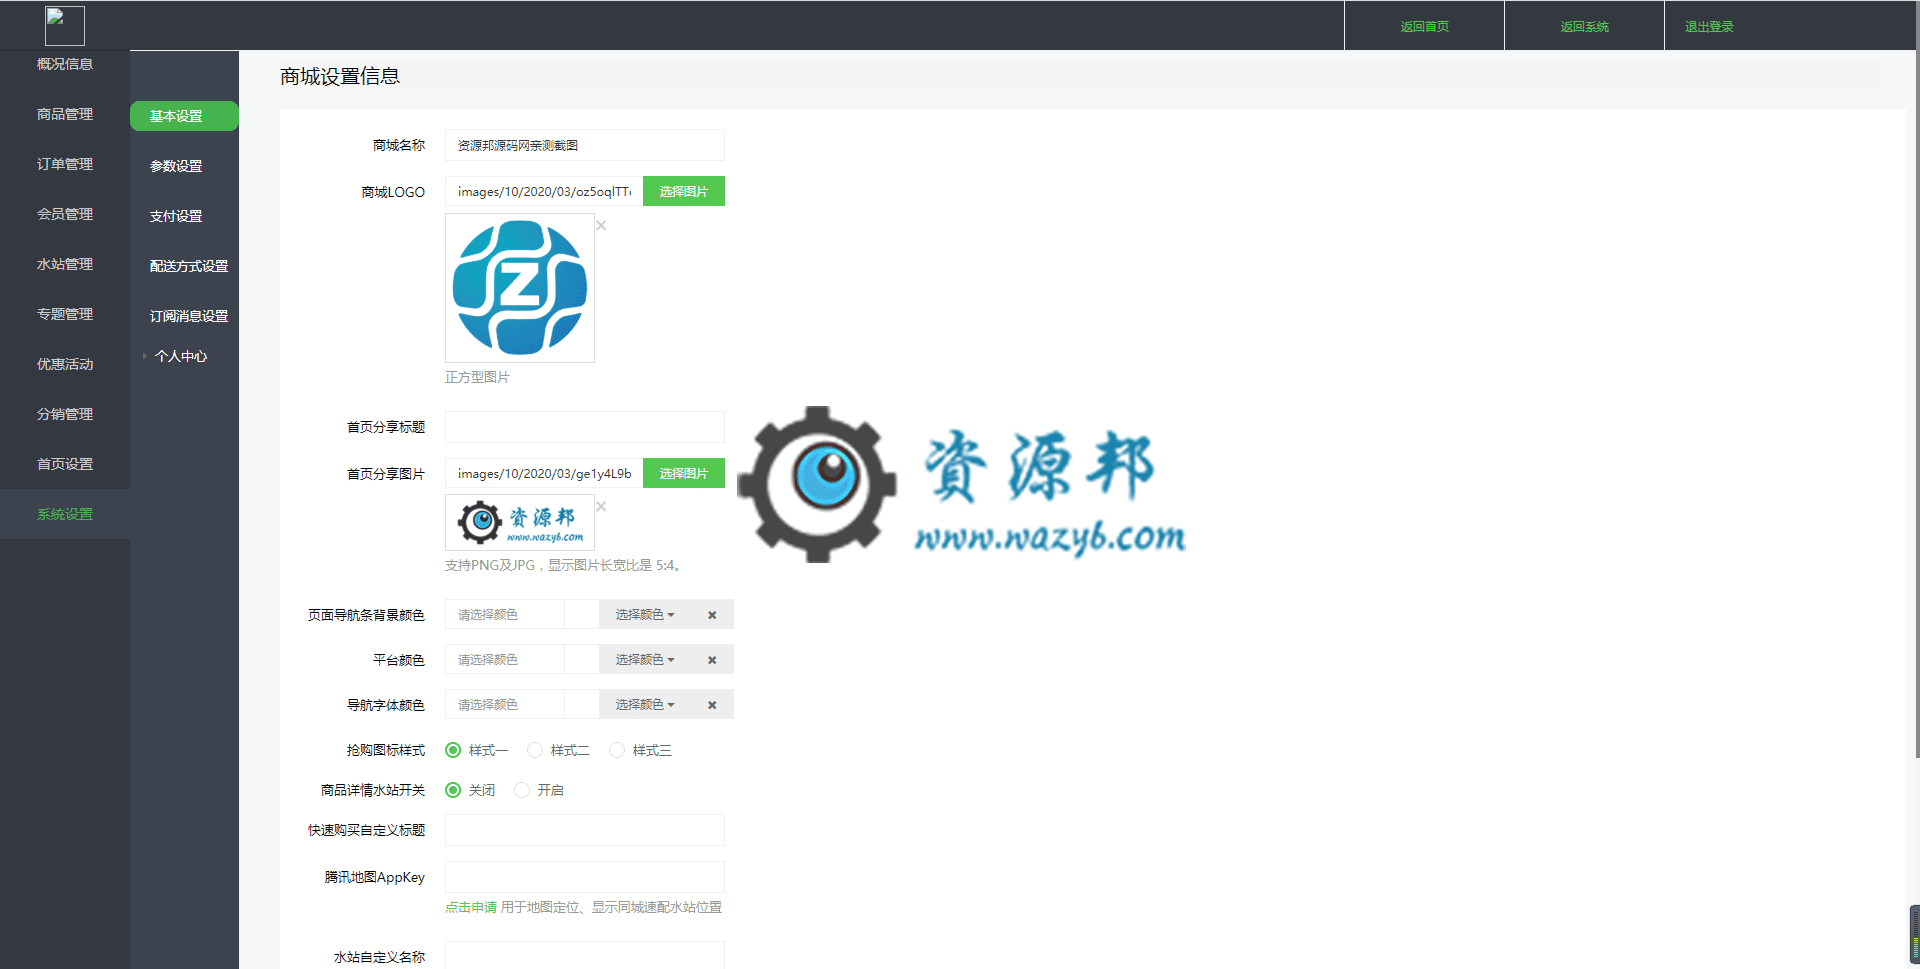Open 优惠活动 in the sidebar
The height and width of the screenshot is (969, 1920).
pos(65,364)
